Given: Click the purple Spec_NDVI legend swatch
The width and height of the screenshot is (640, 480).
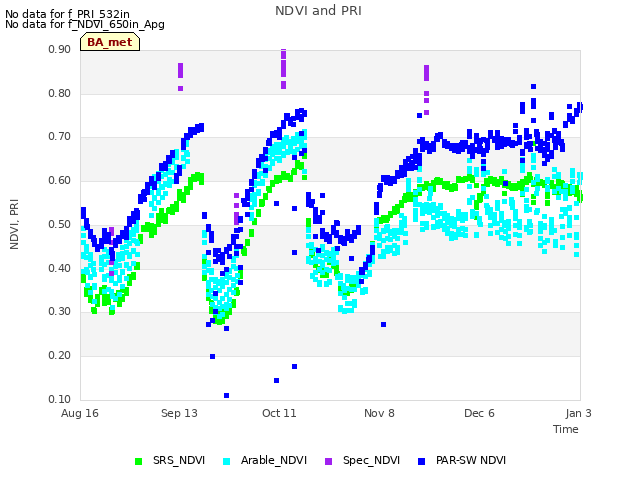Looking at the screenshot, I should tap(328, 462).
